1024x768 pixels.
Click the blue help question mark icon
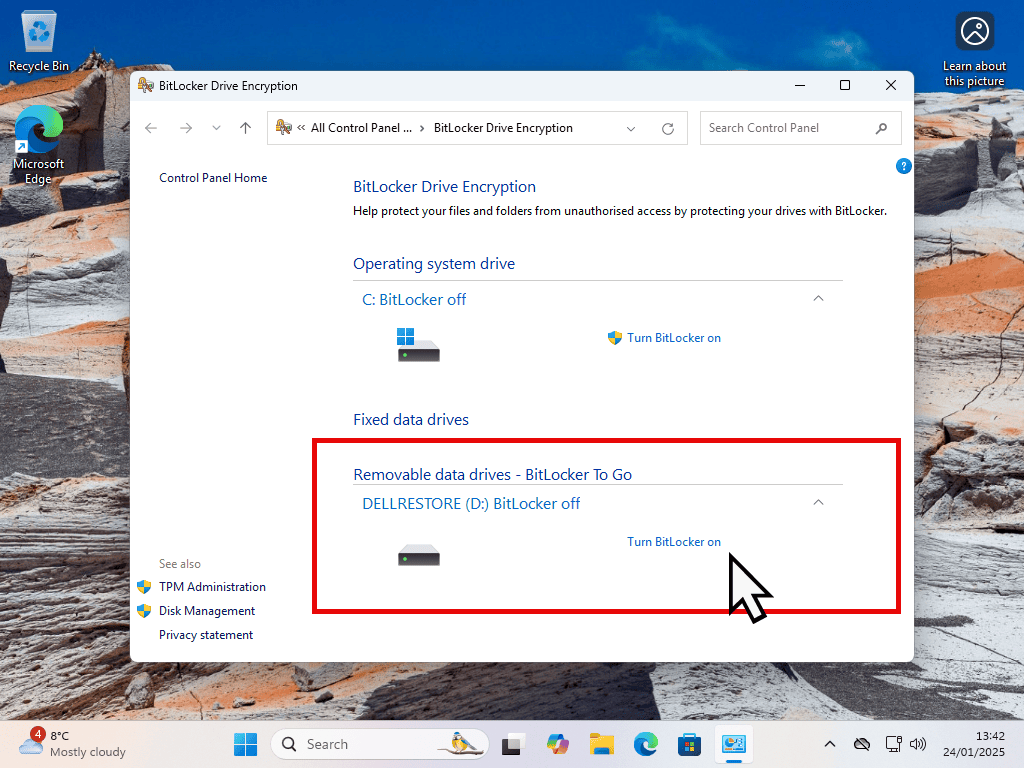click(904, 166)
